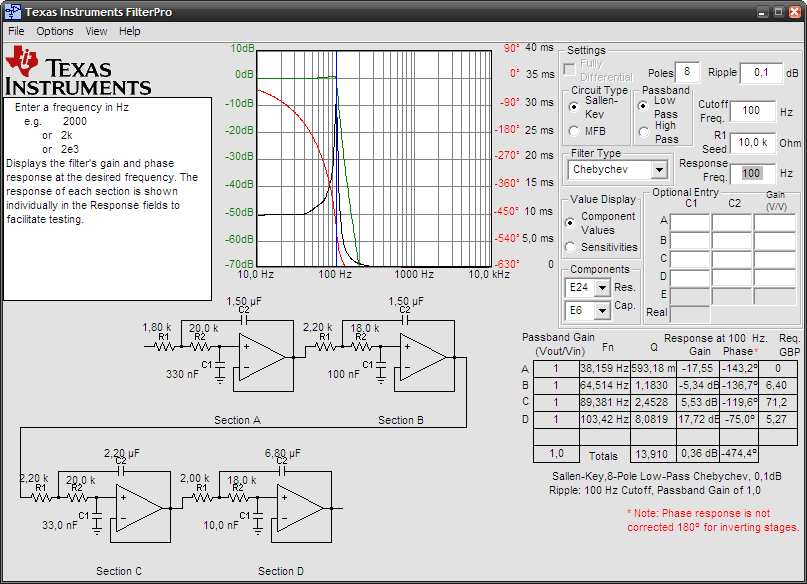Open the File menu

(16, 31)
